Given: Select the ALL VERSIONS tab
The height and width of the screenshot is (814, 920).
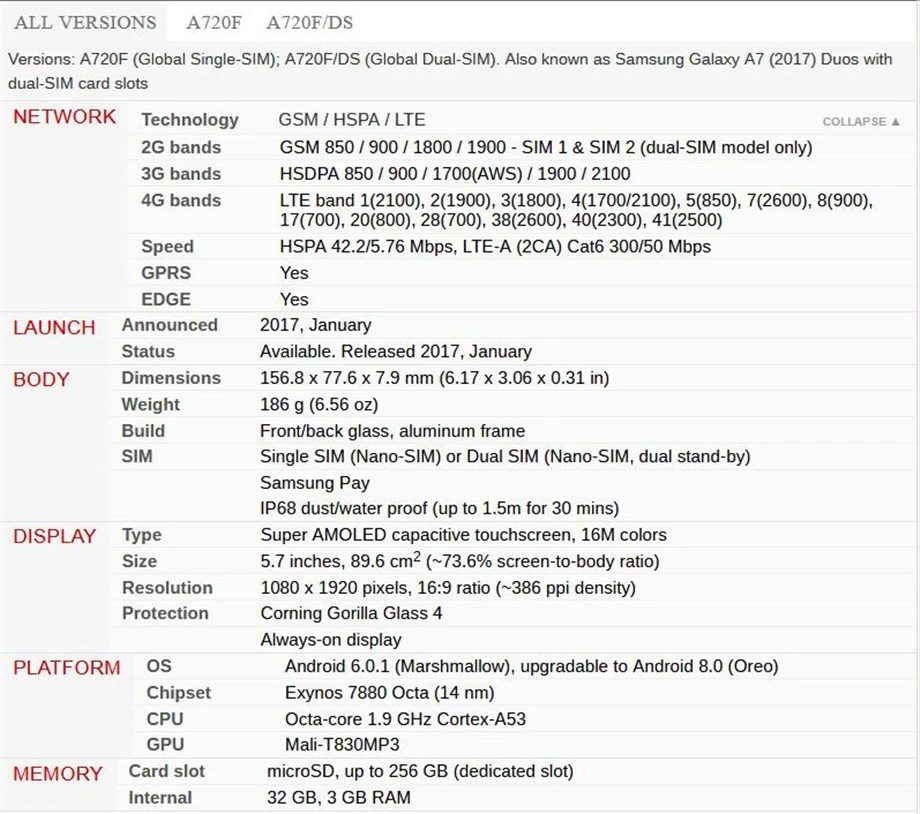Looking at the screenshot, I should coord(85,22).
